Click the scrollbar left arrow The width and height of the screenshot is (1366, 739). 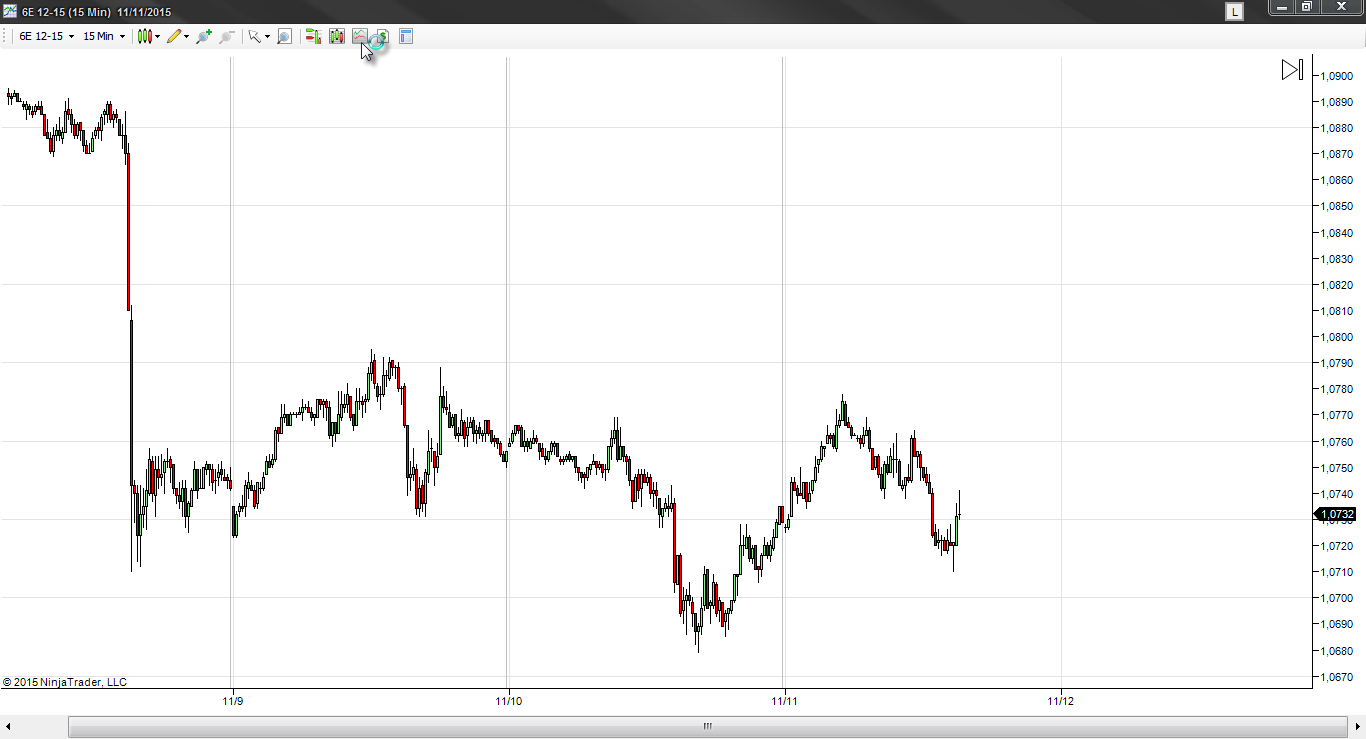point(10,726)
